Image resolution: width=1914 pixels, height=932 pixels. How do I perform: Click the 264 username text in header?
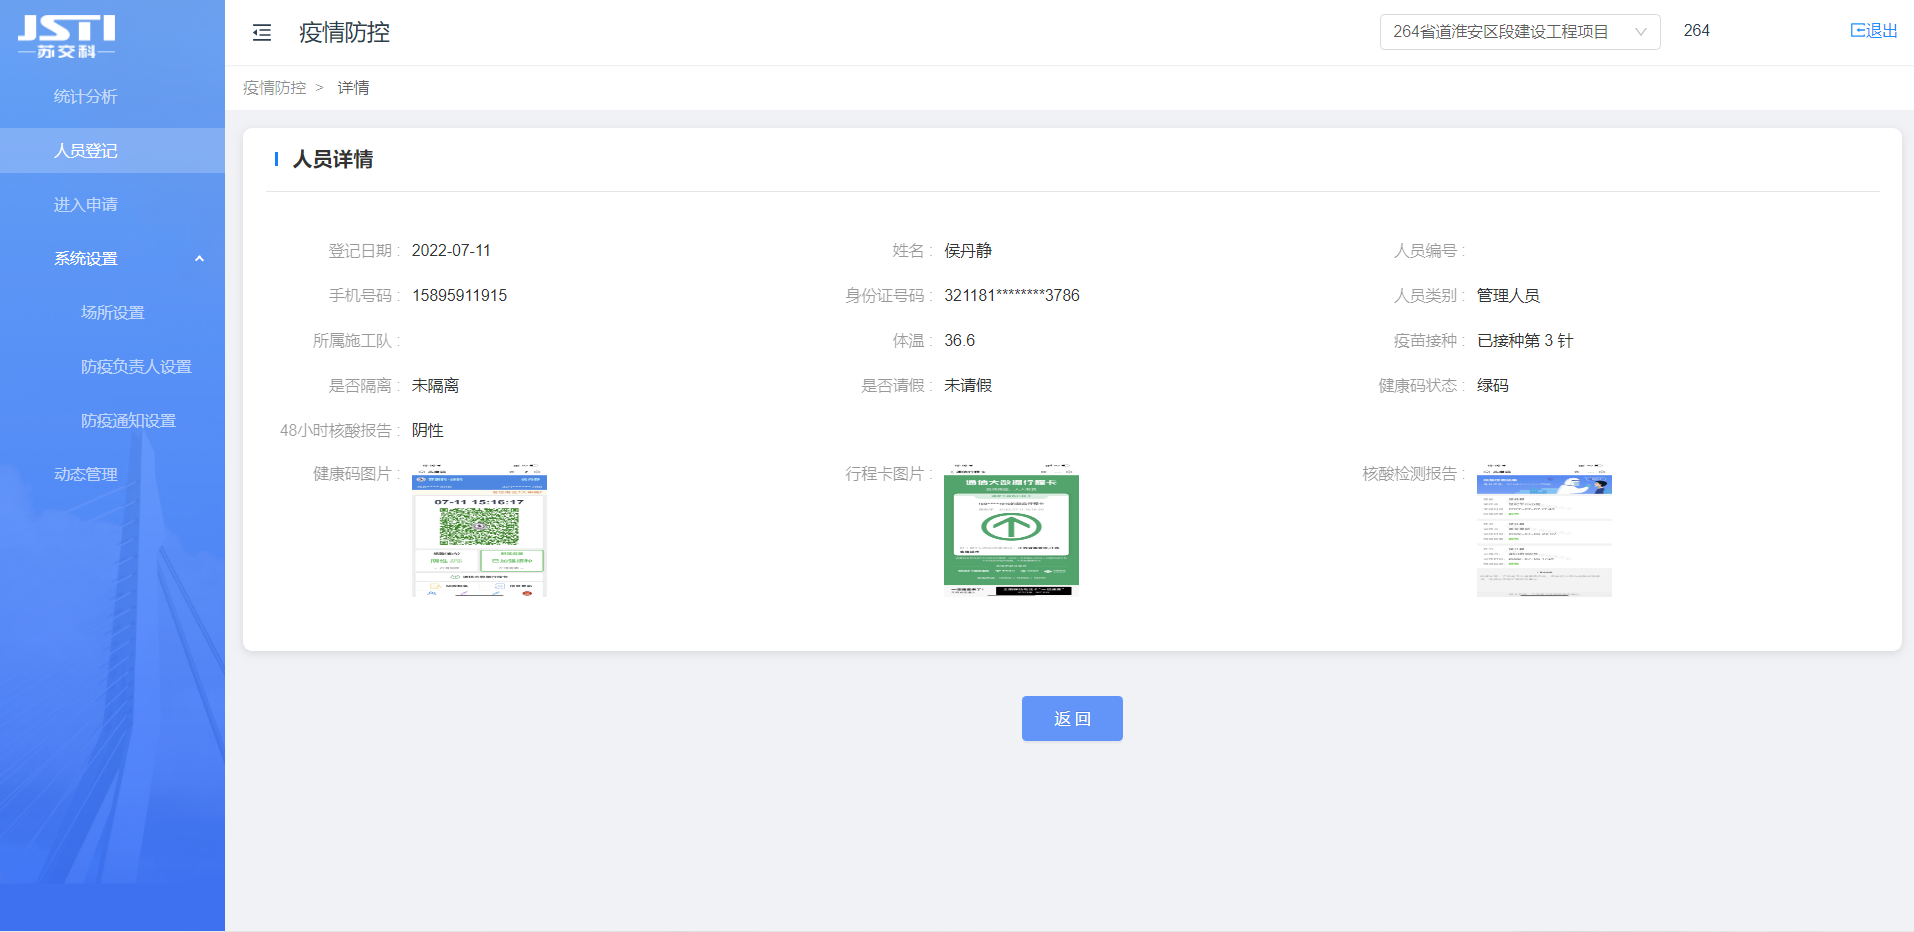1696,31
